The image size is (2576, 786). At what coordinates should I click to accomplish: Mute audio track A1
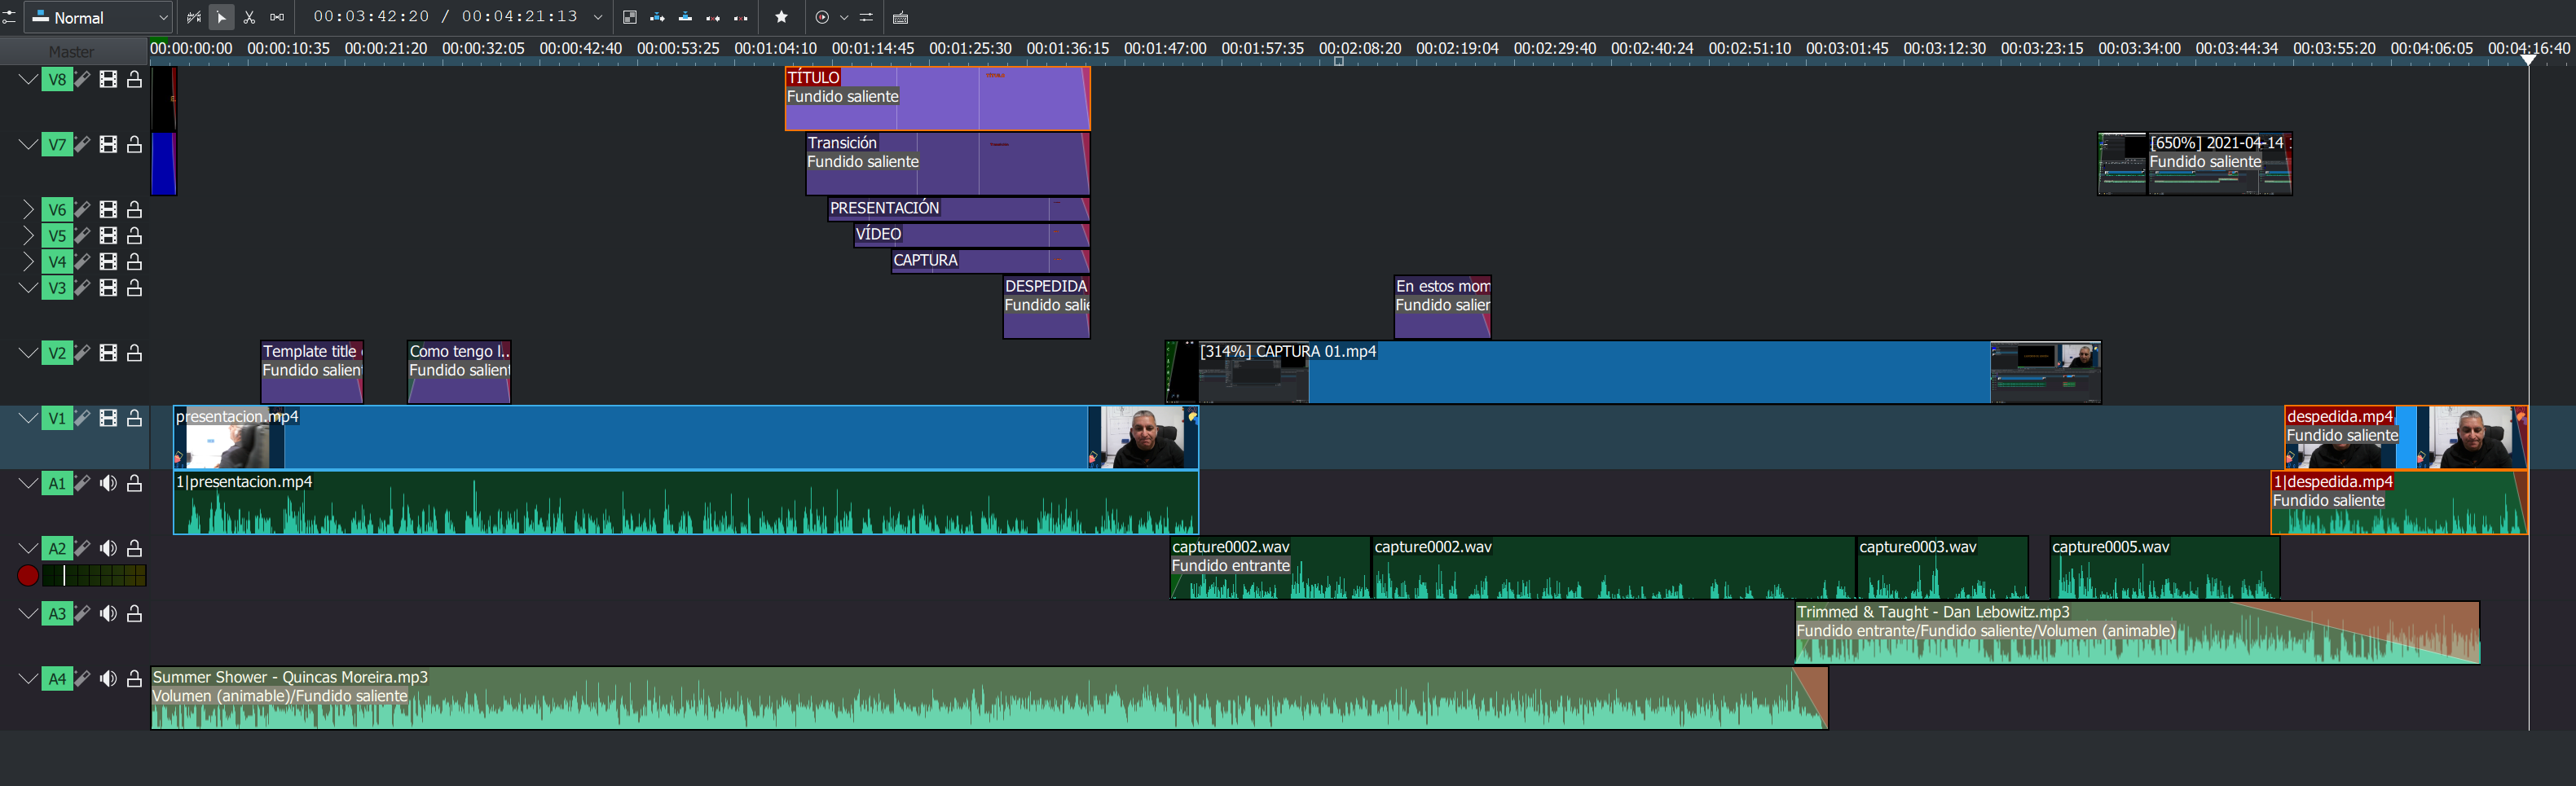108,483
